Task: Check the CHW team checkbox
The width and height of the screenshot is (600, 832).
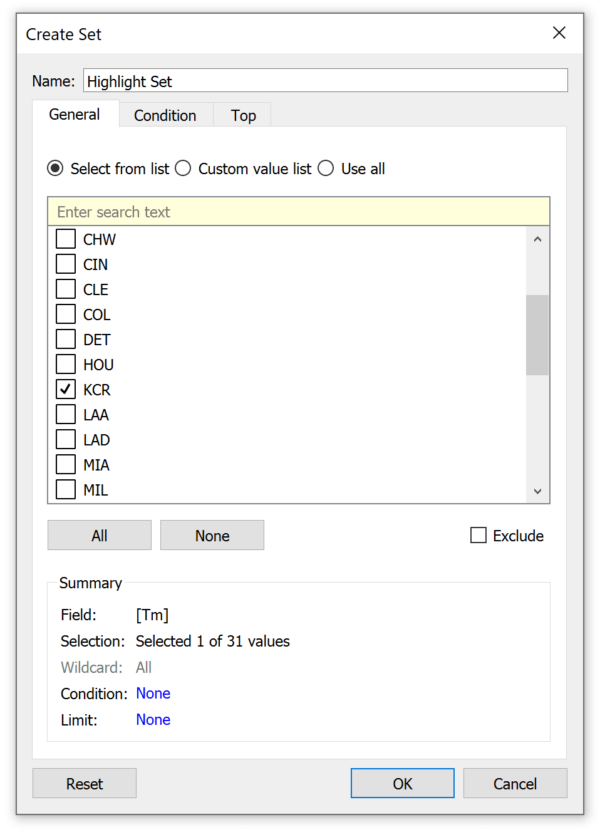Action: pos(65,239)
